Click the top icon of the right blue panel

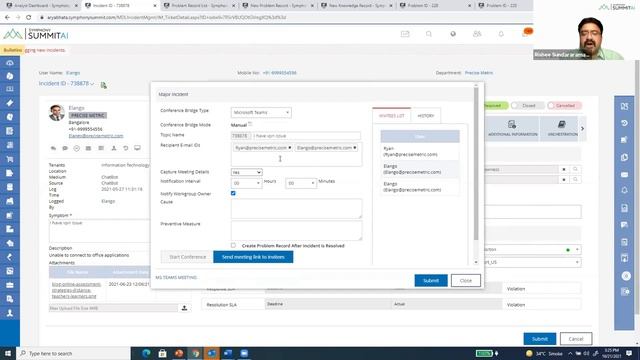coord(624,106)
